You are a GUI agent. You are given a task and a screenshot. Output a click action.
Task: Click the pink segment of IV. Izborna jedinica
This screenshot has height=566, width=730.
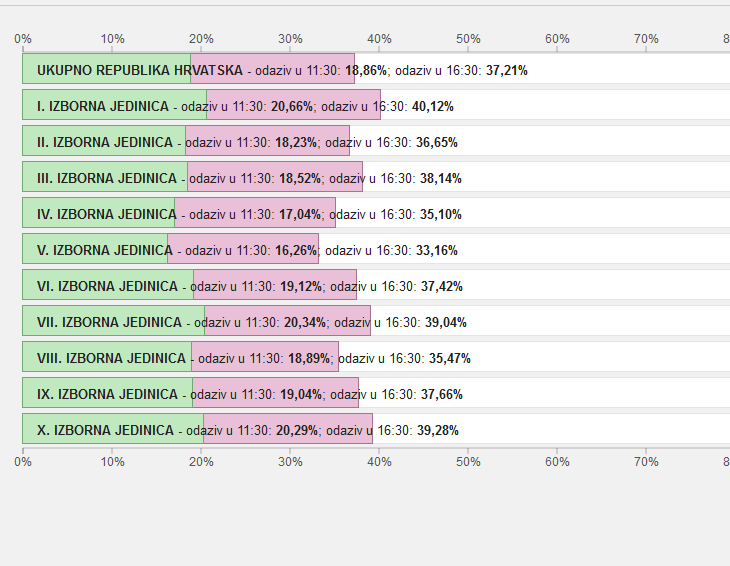click(255, 213)
